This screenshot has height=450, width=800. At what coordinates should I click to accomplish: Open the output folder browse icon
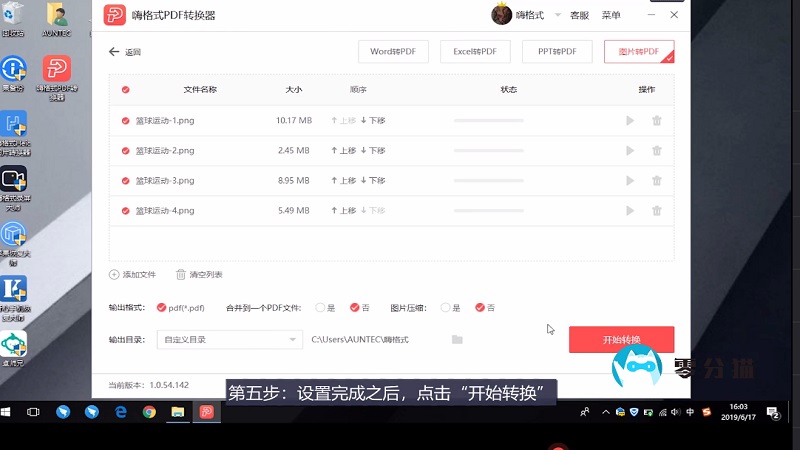(457, 340)
